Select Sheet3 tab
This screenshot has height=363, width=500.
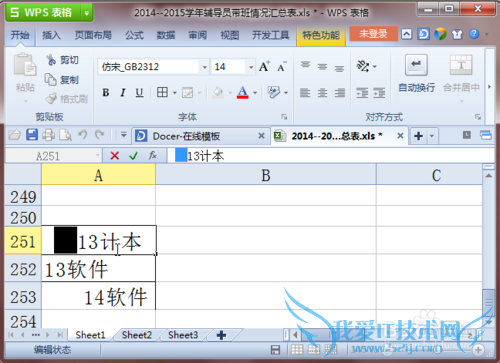click(183, 335)
